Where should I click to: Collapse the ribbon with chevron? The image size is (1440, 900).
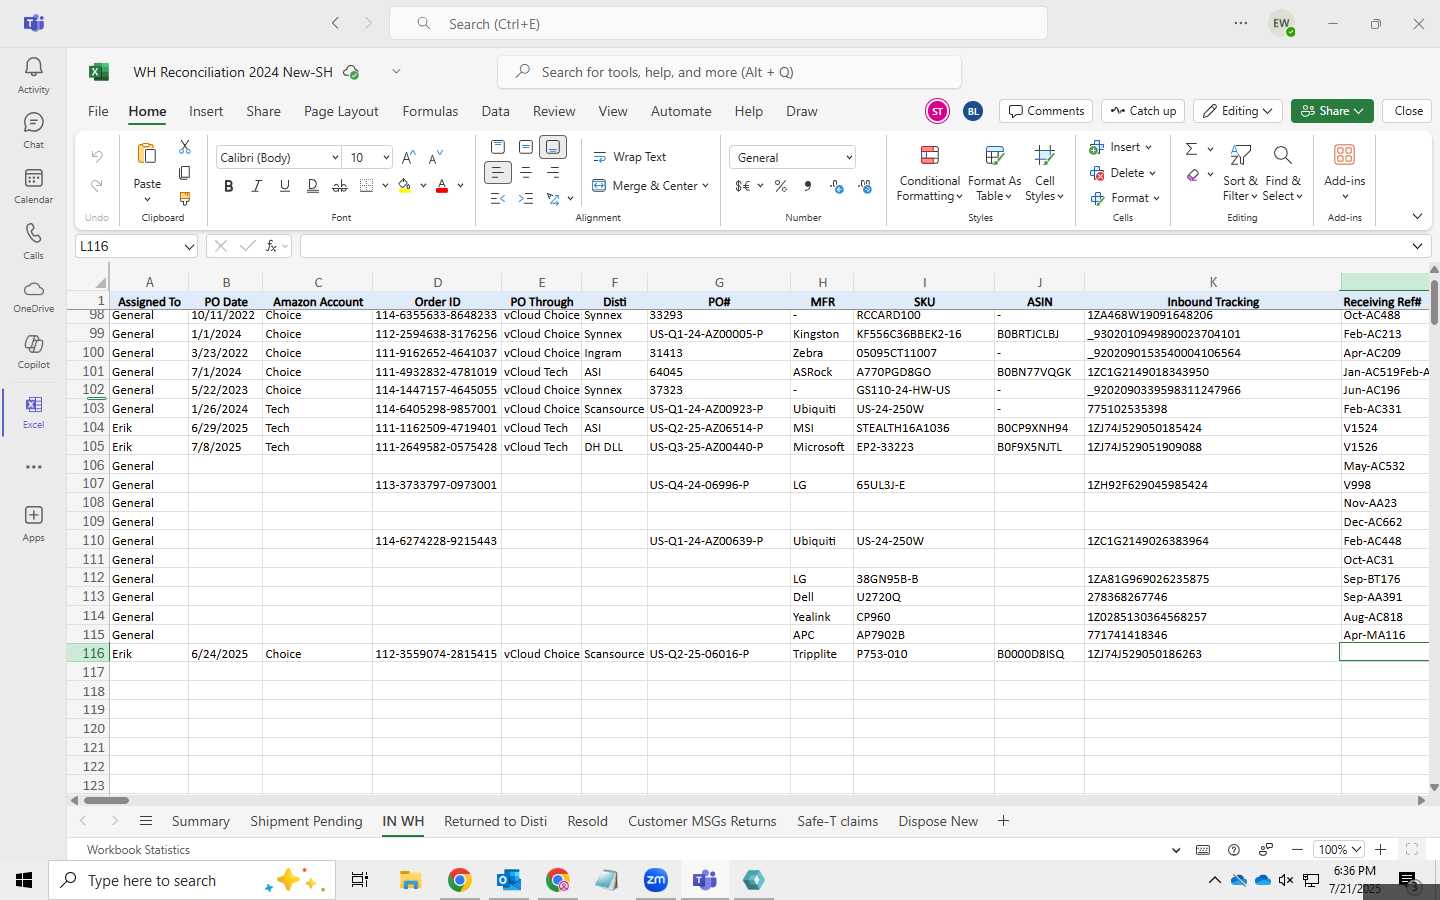pos(1417,216)
